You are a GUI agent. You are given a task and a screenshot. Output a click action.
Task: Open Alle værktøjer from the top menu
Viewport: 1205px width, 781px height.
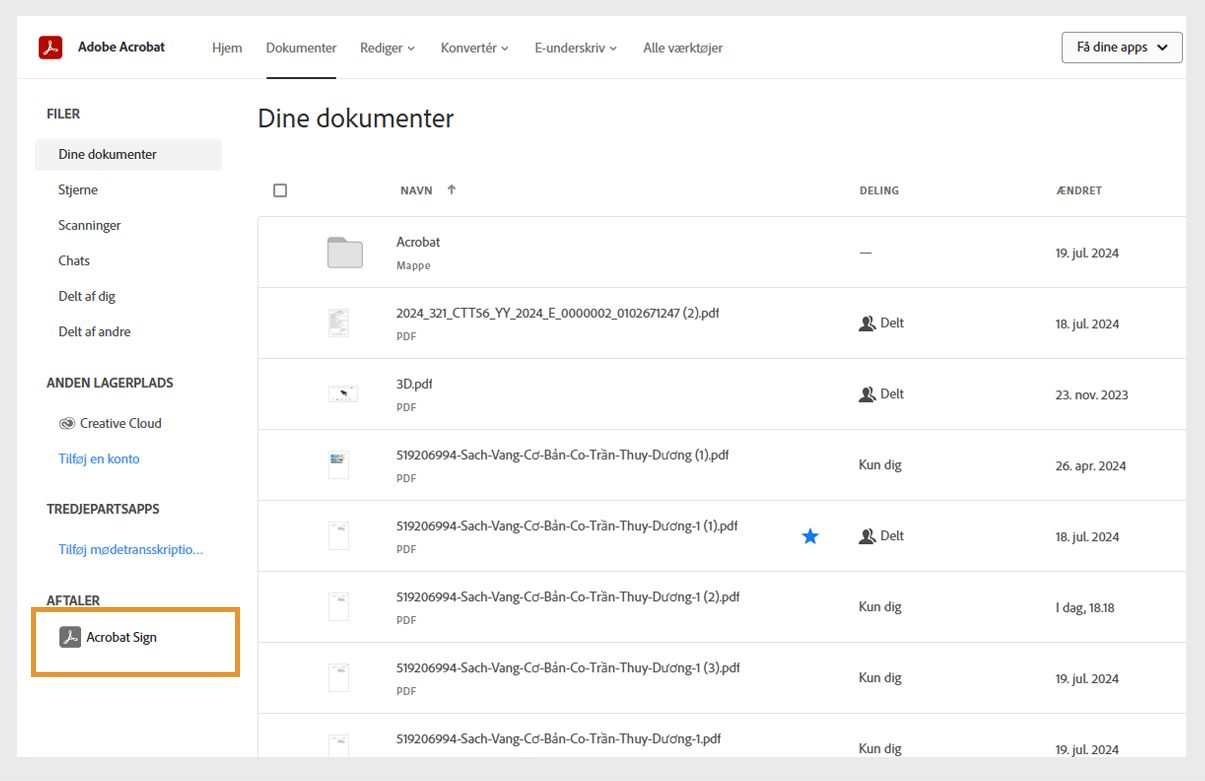[x=682, y=47]
